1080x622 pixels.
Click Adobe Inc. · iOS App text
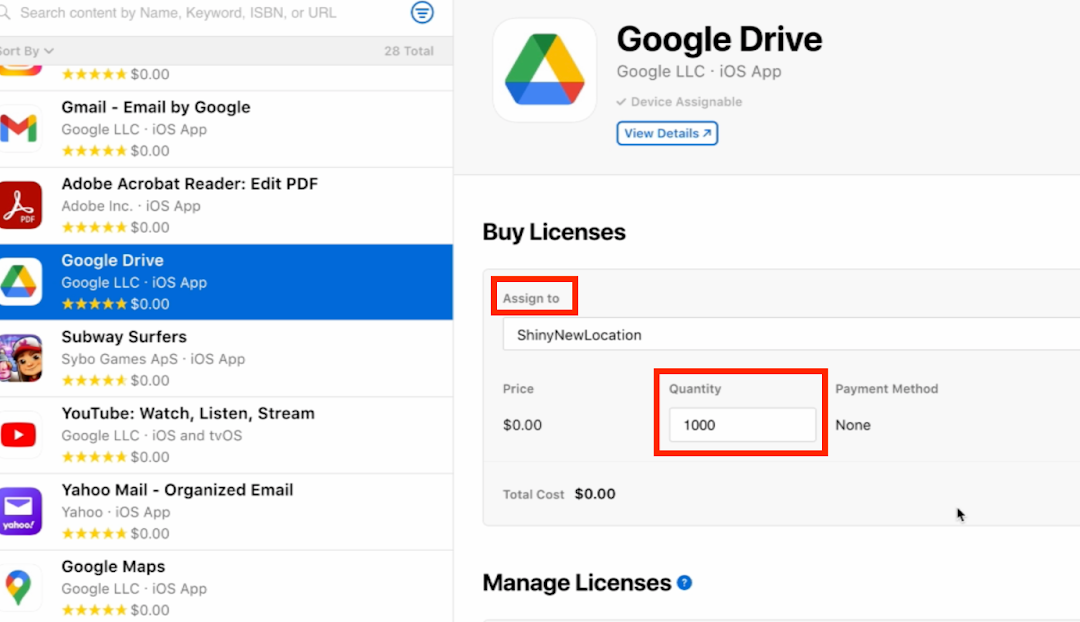(131, 206)
